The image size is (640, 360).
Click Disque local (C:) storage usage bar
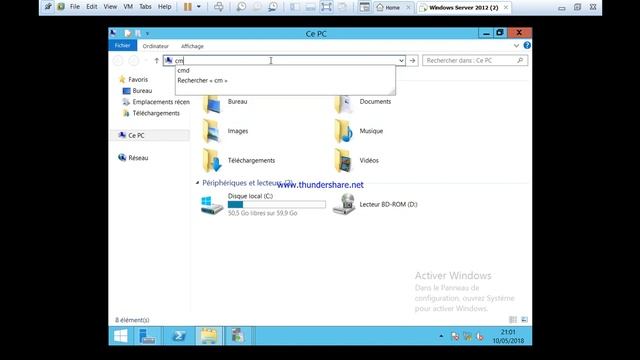pyautogui.click(x=277, y=204)
